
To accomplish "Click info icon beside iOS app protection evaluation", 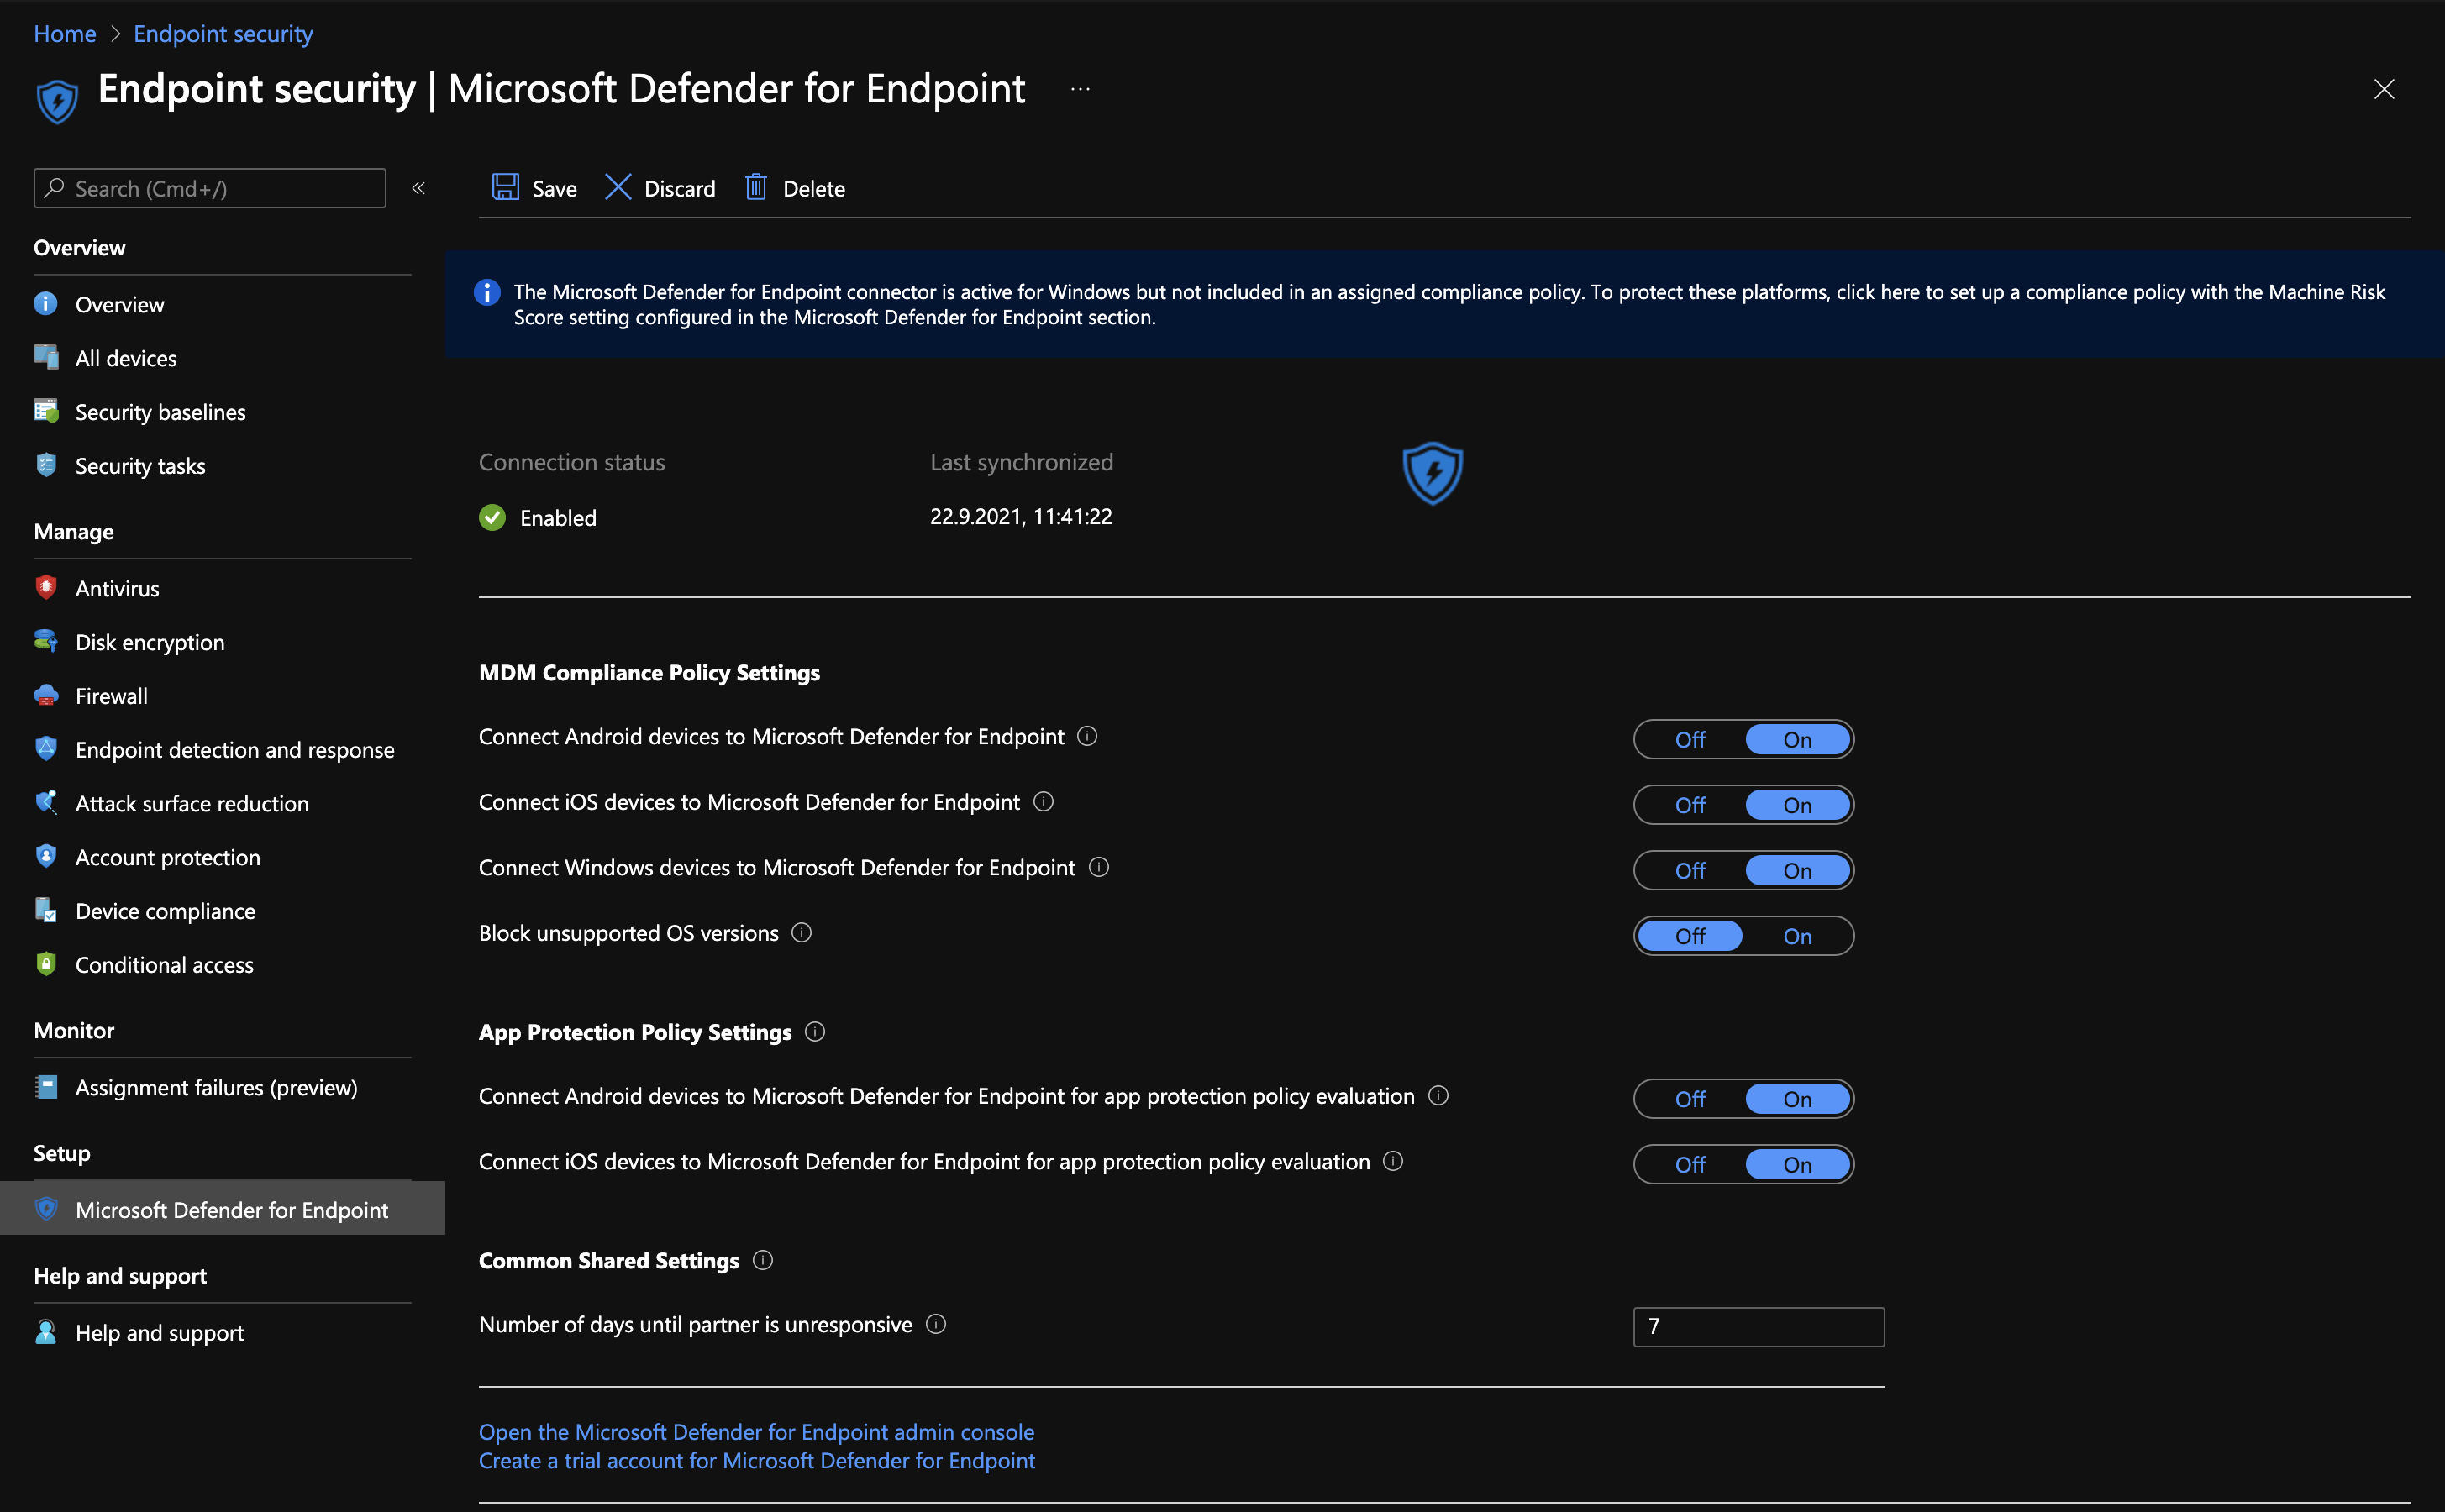I will (1393, 1161).
